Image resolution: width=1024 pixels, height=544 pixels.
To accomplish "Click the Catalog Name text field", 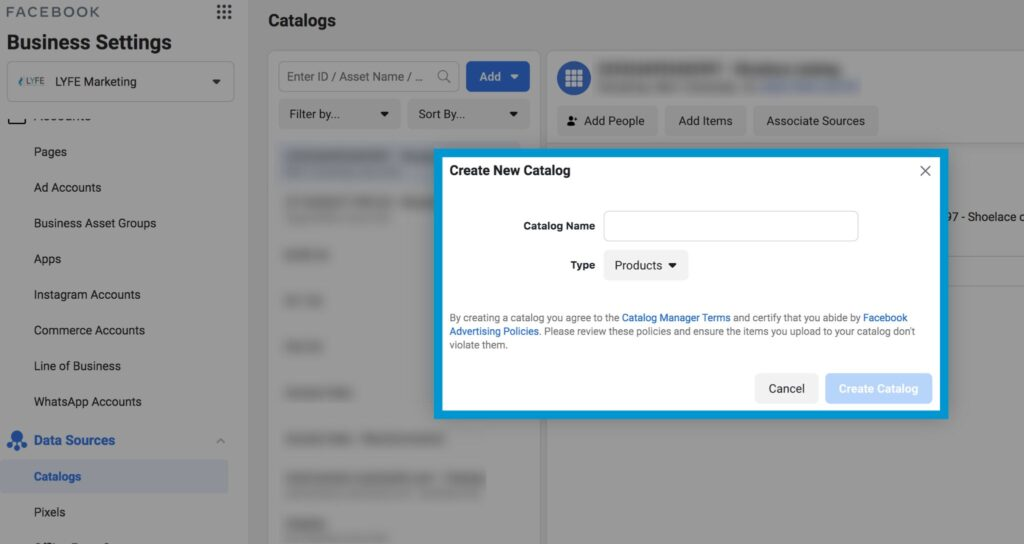I will point(730,226).
